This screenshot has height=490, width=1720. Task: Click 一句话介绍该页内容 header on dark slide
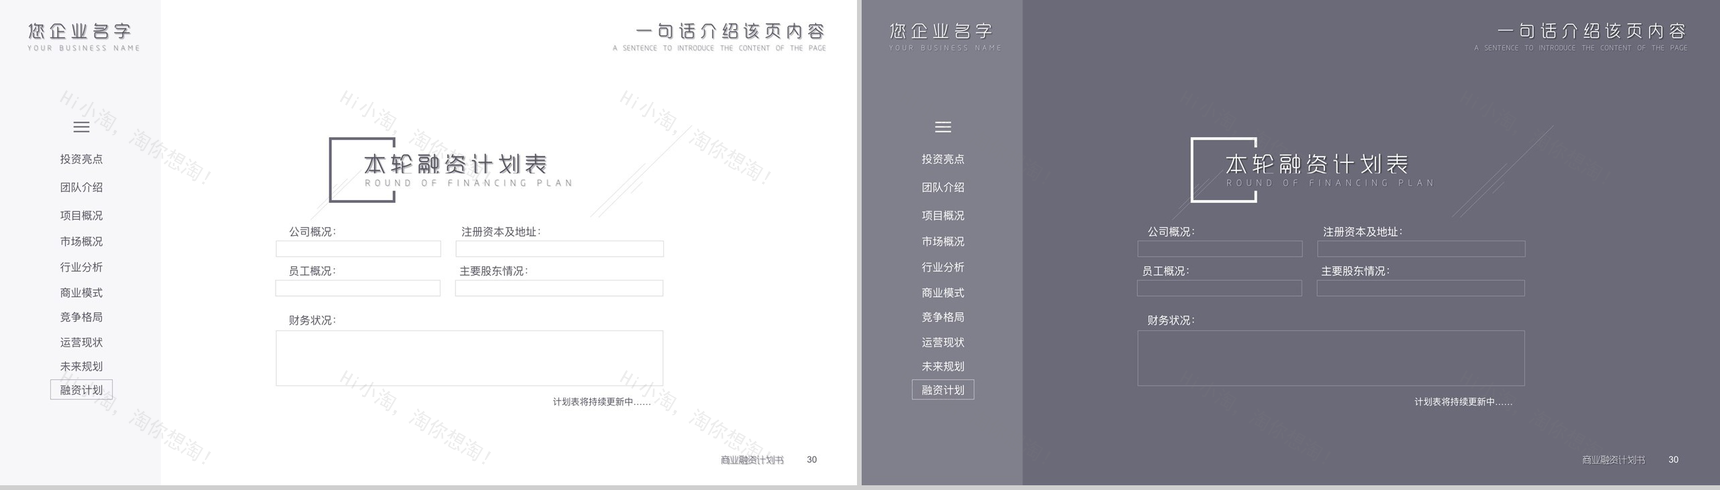1592,32
